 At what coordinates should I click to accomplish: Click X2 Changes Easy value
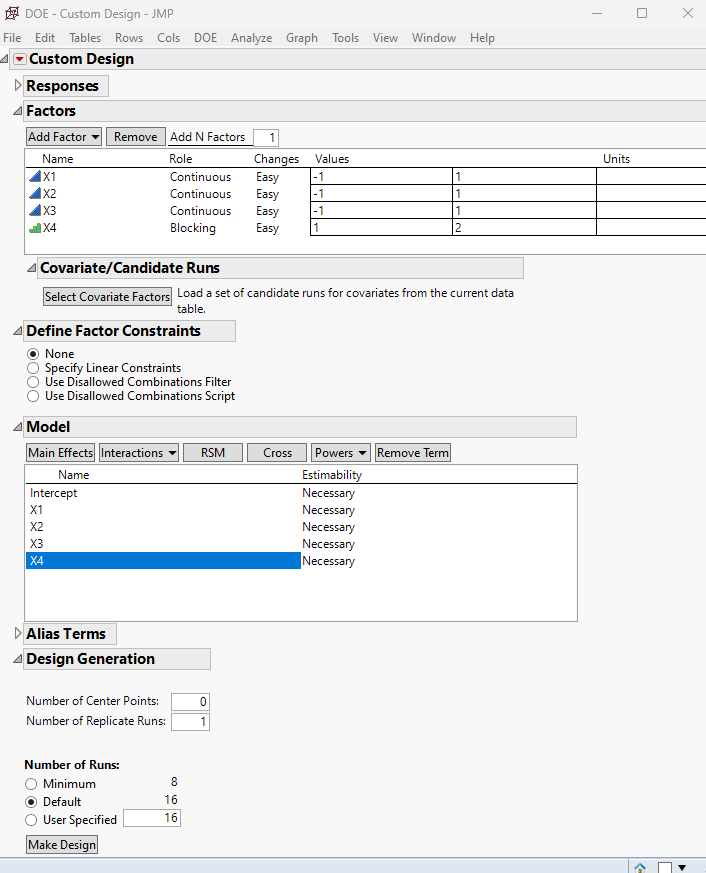pyautogui.click(x=267, y=194)
